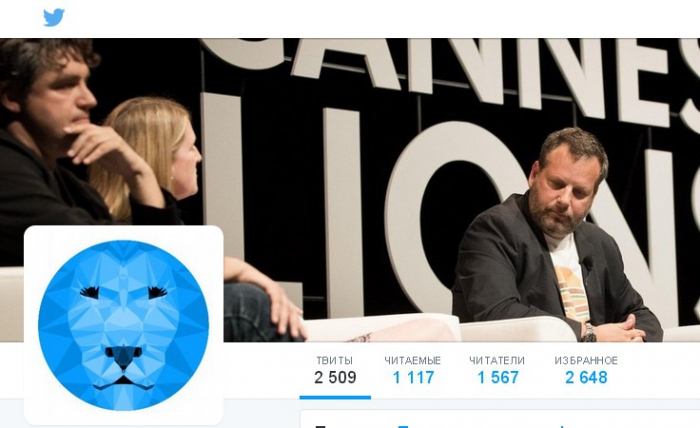
Task: Click the 2 648 favorites count
Action: pos(586,378)
